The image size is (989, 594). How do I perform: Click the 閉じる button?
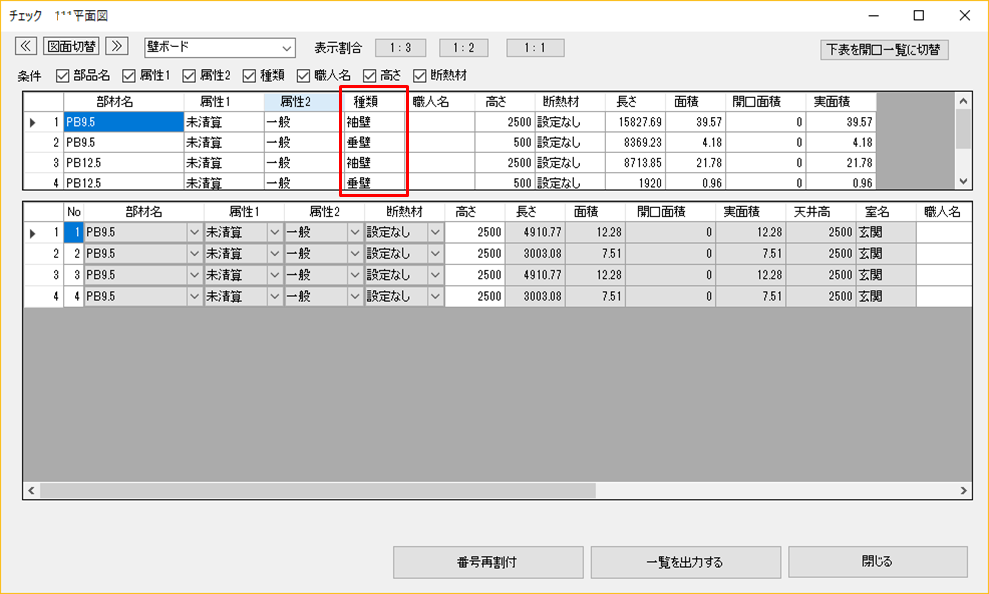coord(877,562)
